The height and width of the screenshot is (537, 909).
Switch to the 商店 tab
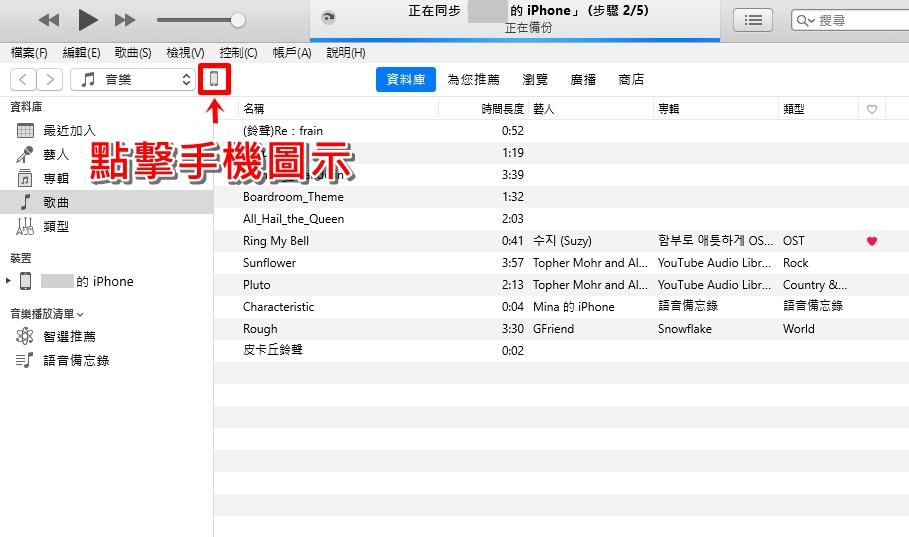(x=631, y=79)
